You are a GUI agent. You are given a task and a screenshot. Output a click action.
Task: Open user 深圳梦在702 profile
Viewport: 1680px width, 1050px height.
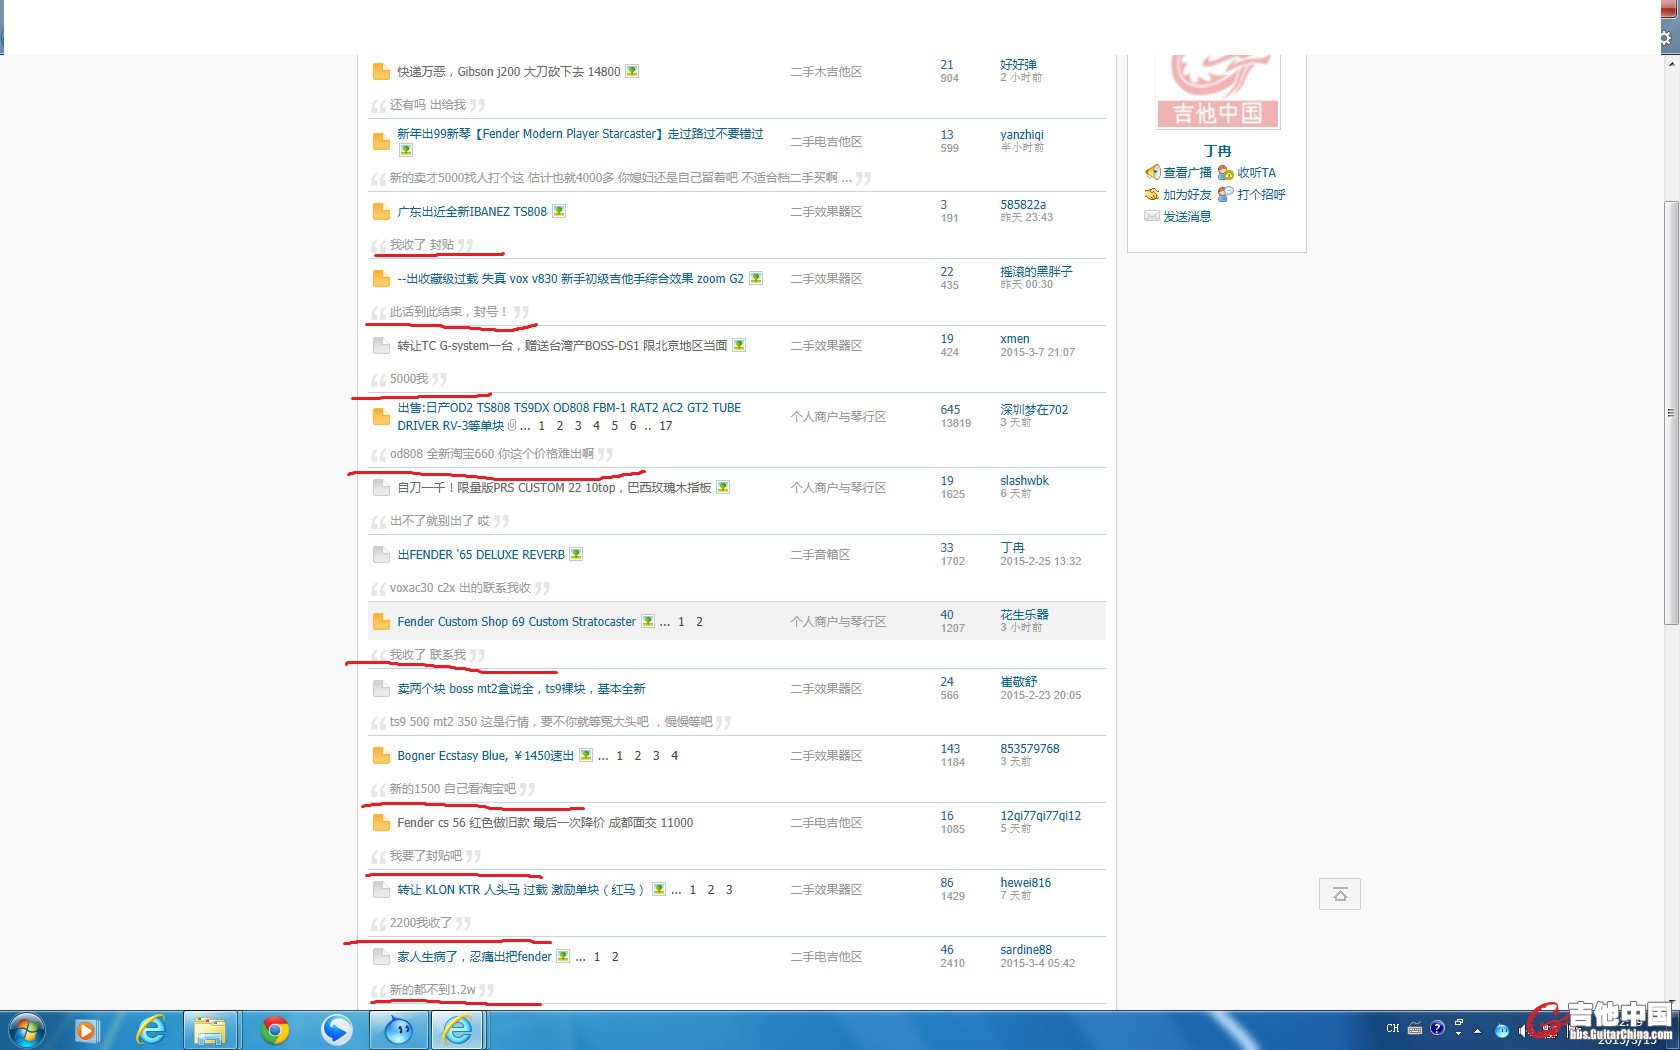coord(1034,410)
